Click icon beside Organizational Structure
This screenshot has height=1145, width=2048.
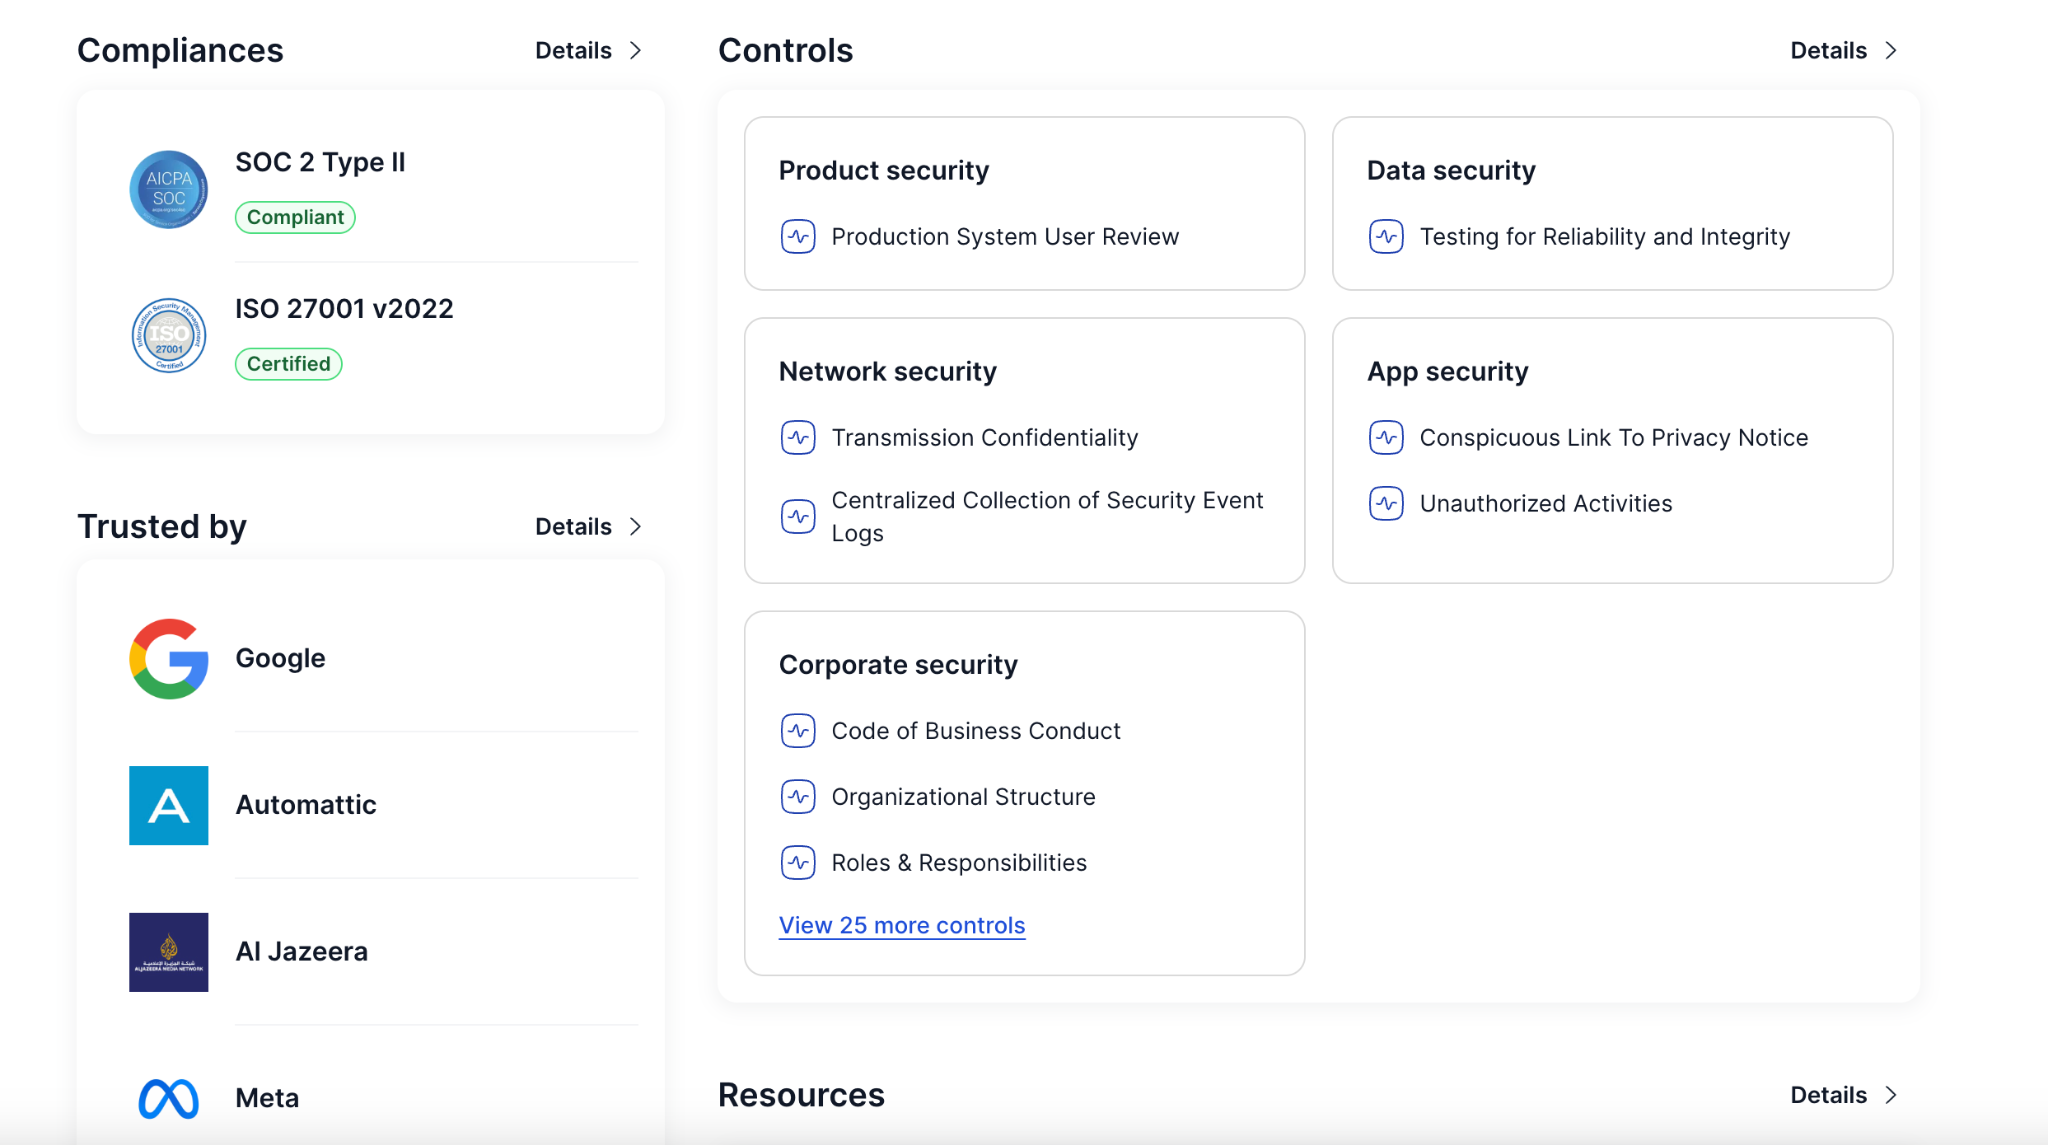tap(798, 797)
